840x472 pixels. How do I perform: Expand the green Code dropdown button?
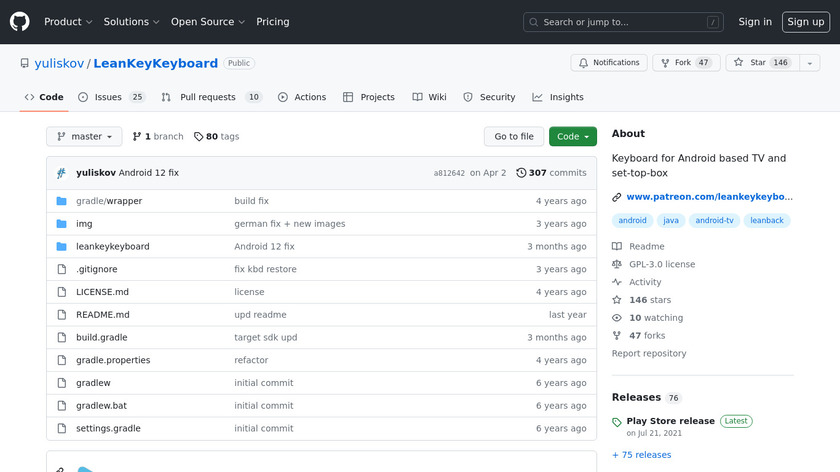click(x=572, y=137)
